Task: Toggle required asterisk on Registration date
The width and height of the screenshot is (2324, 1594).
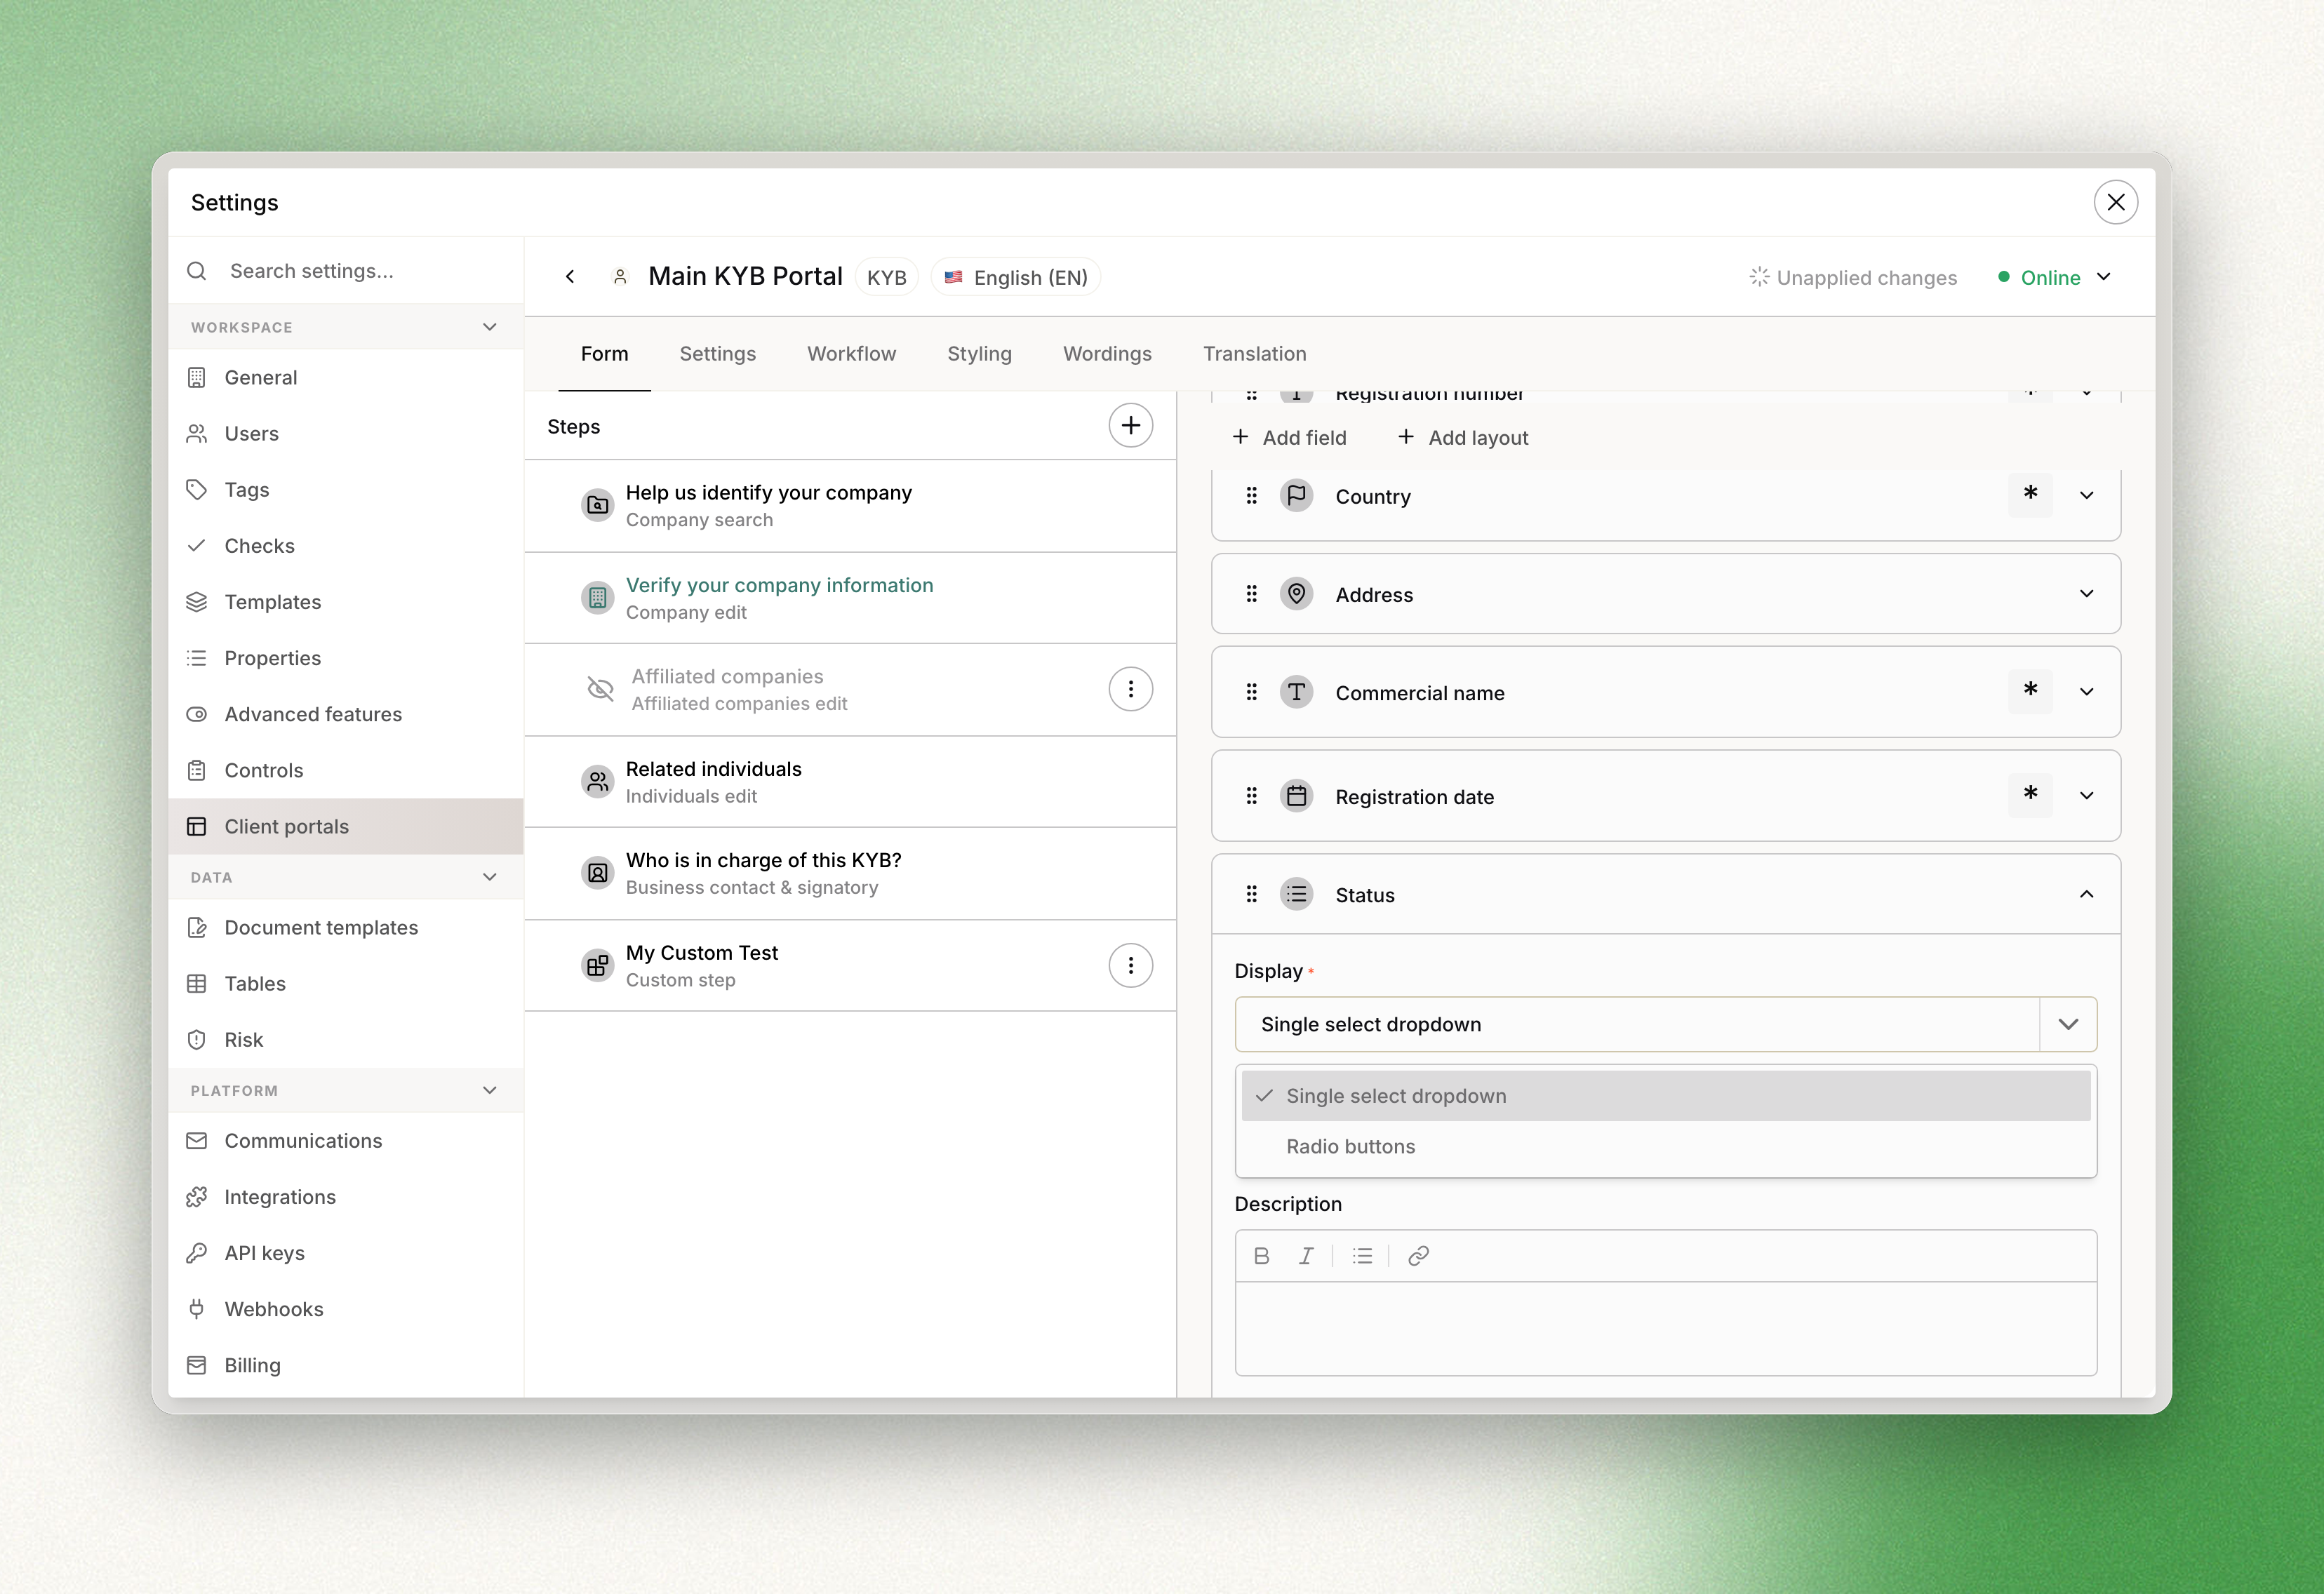Action: pyautogui.click(x=2030, y=795)
